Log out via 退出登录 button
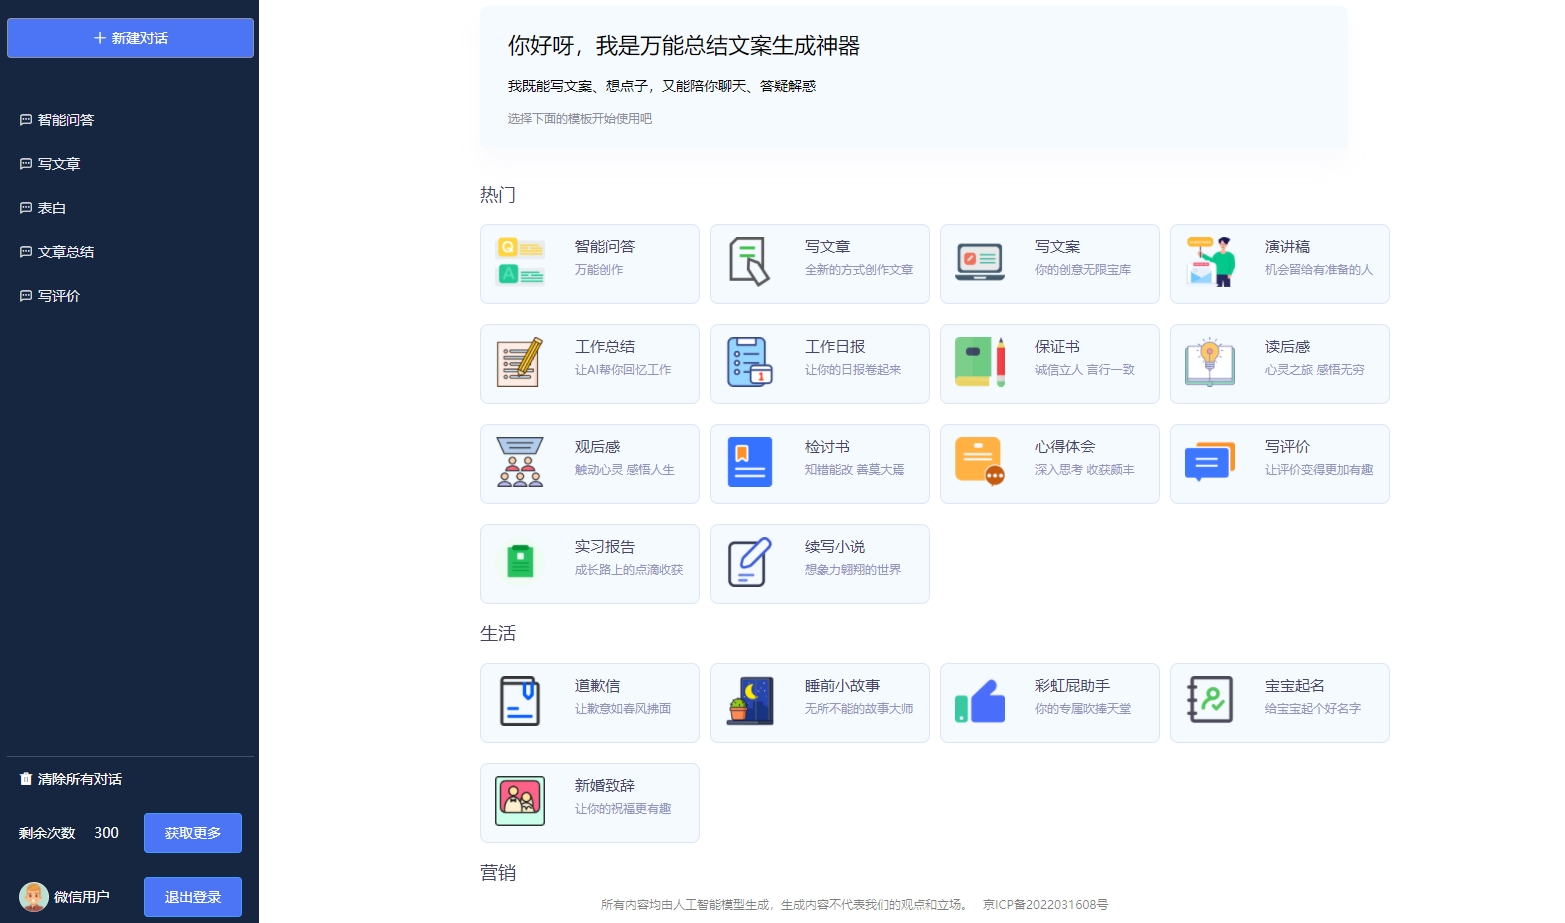The width and height of the screenshot is (1565, 923). point(193,897)
